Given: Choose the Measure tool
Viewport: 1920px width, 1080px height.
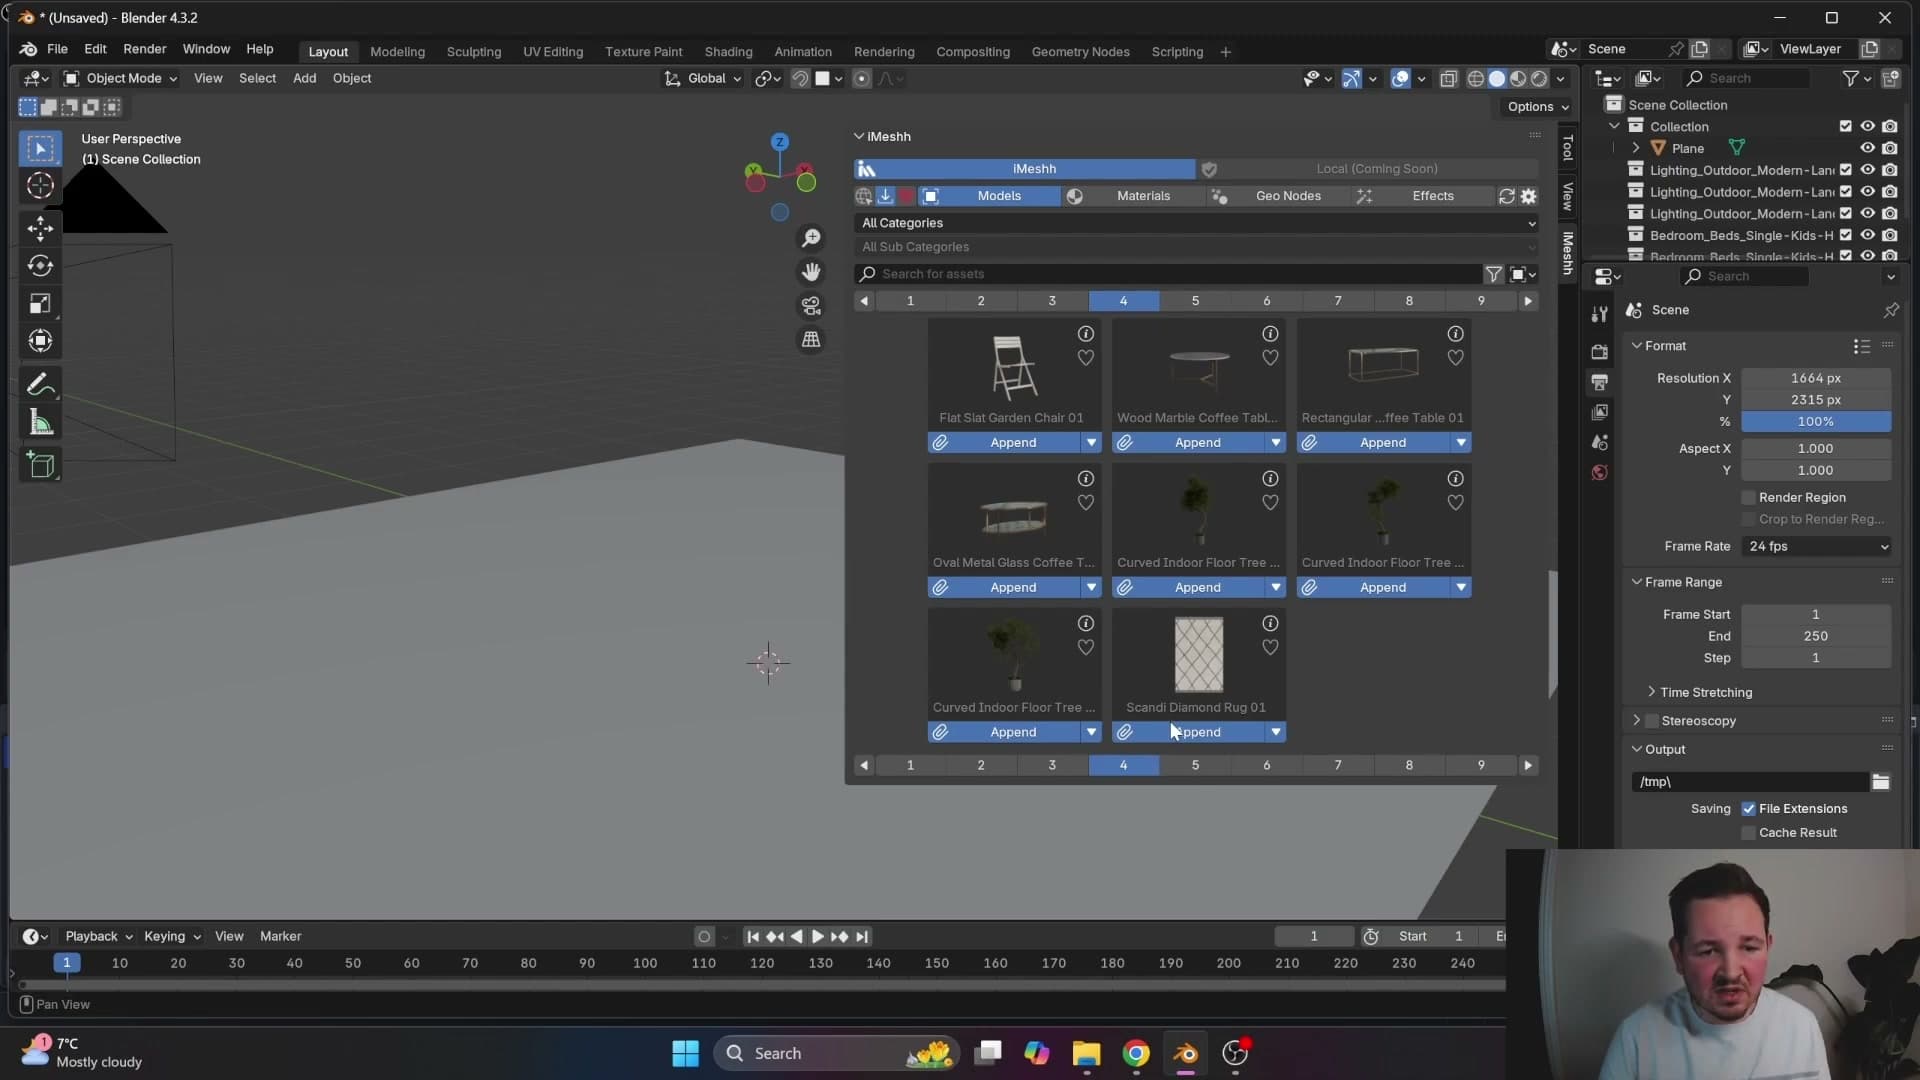Looking at the screenshot, I should pyautogui.click(x=40, y=423).
